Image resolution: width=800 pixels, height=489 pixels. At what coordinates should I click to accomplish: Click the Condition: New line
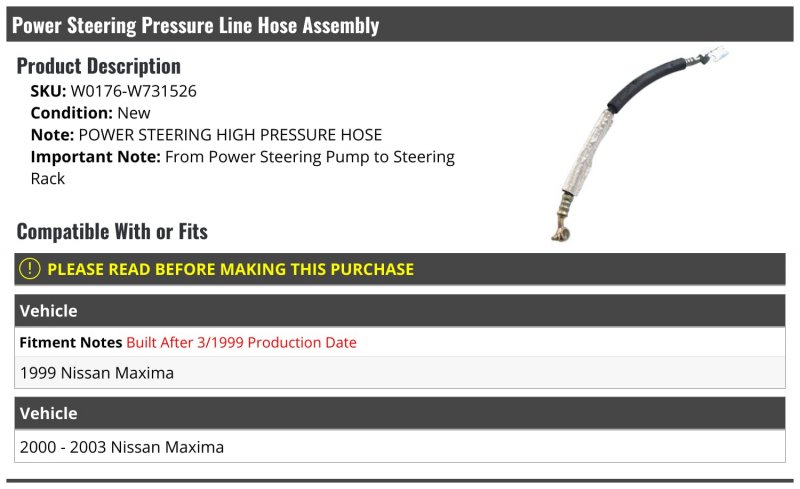coord(90,113)
